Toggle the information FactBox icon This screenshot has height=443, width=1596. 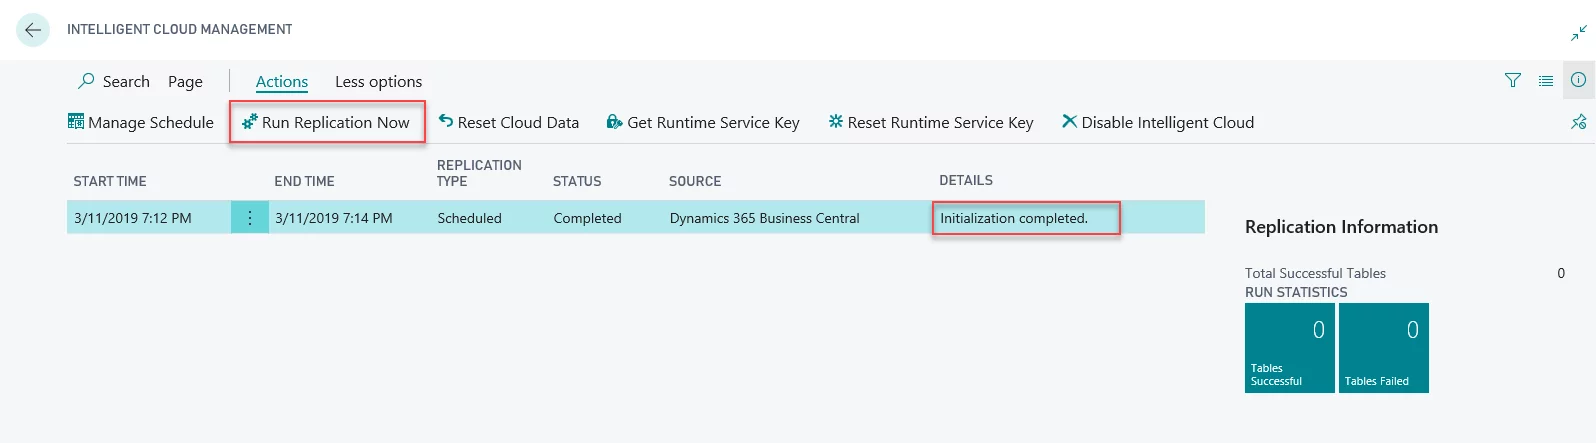[1578, 80]
